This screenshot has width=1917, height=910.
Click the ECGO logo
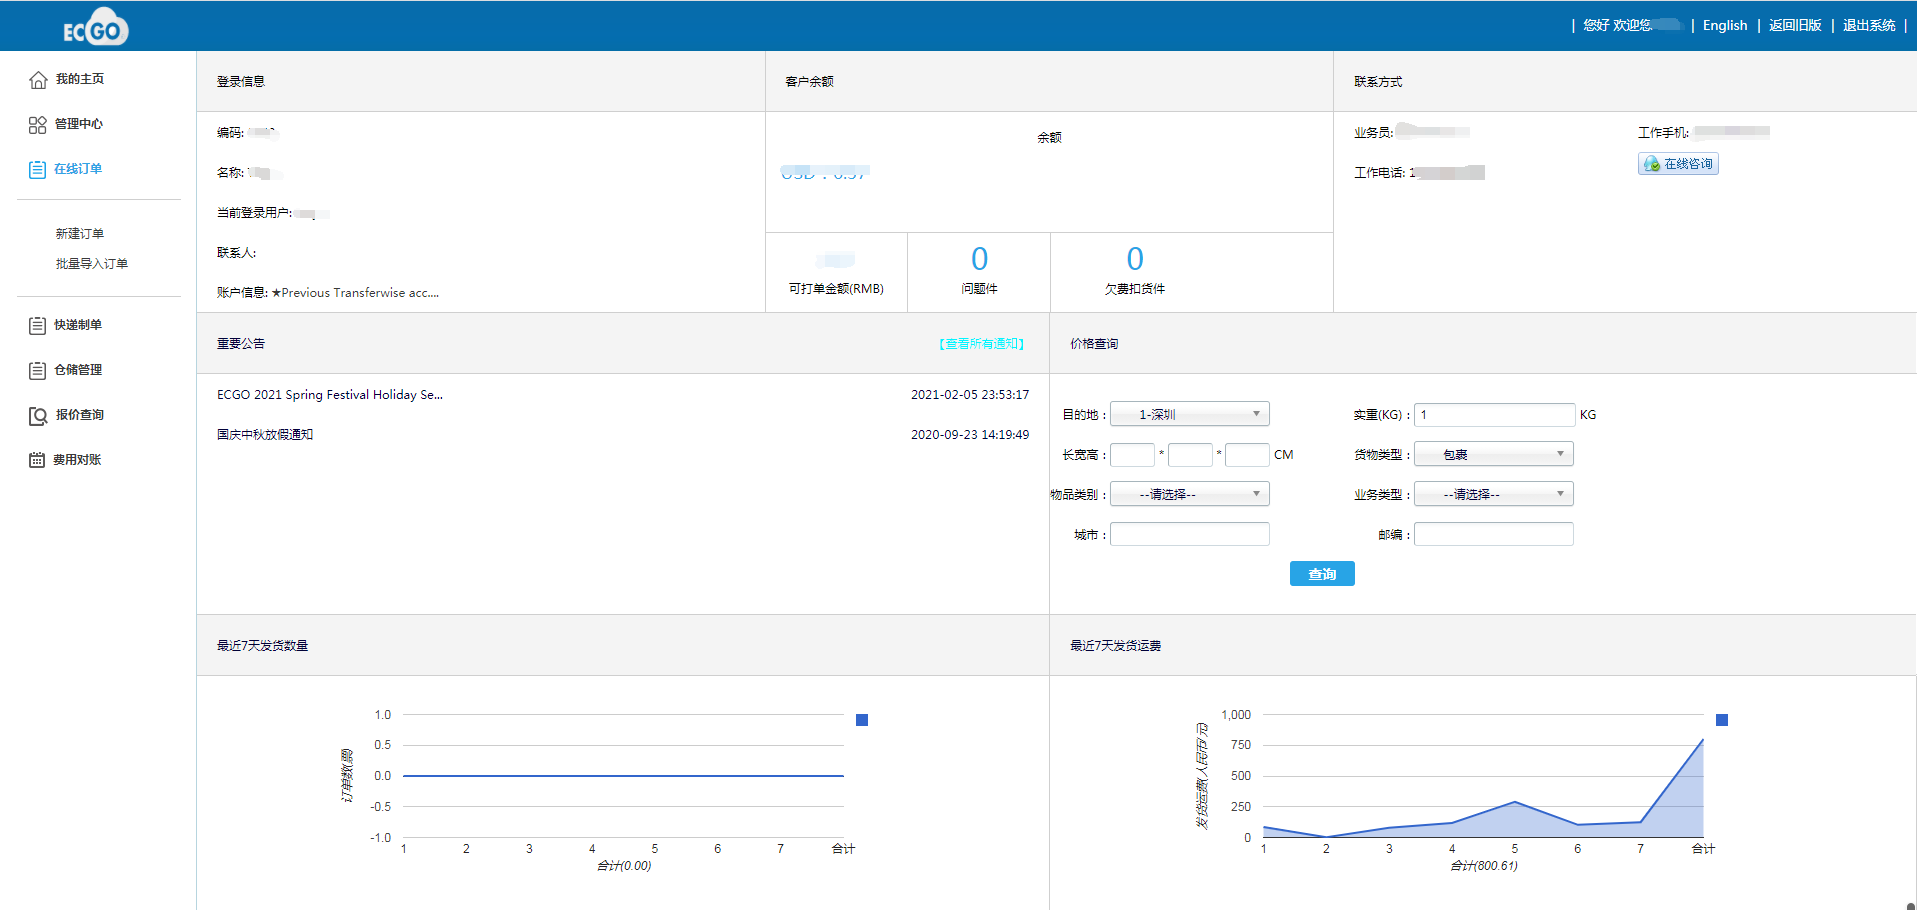96,27
